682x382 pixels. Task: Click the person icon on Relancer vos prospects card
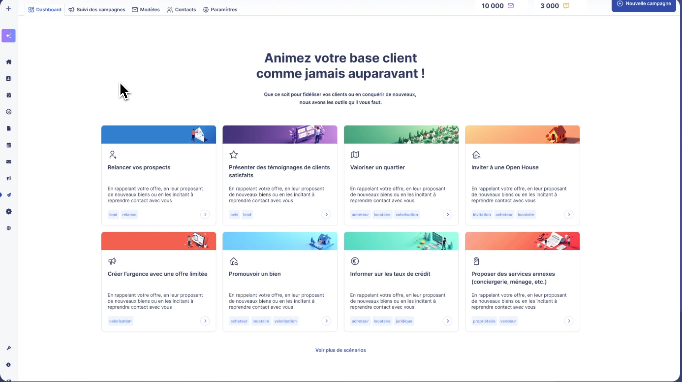[112, 154]
